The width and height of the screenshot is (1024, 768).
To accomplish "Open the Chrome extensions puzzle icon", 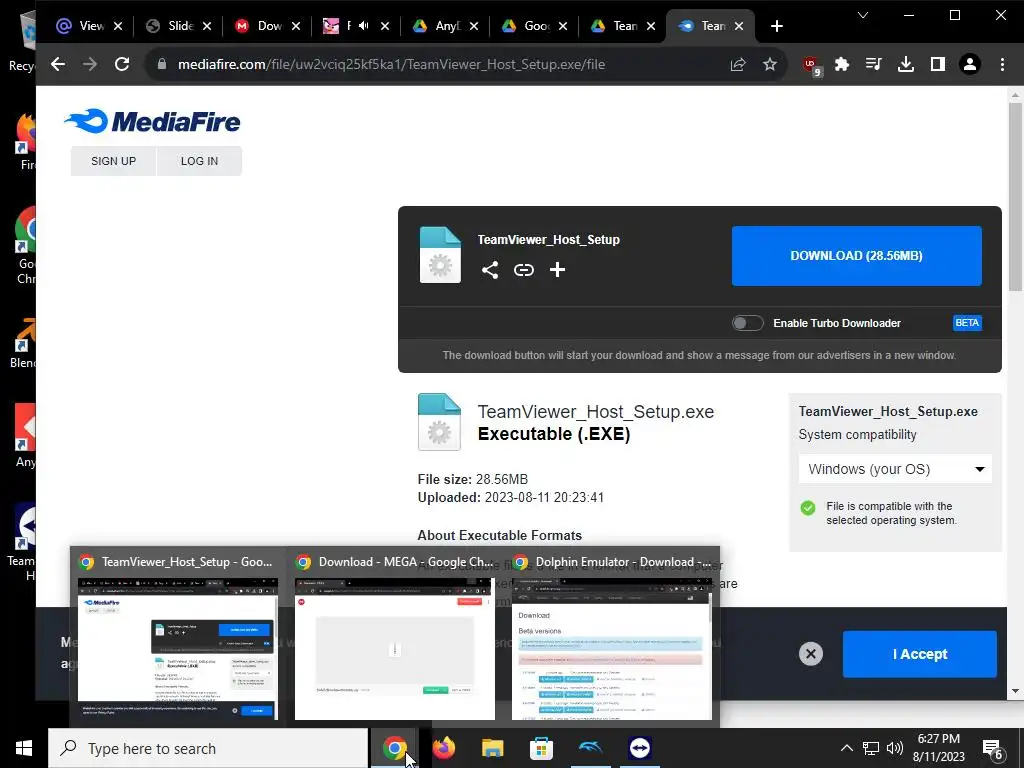I will tap(842, 64).
